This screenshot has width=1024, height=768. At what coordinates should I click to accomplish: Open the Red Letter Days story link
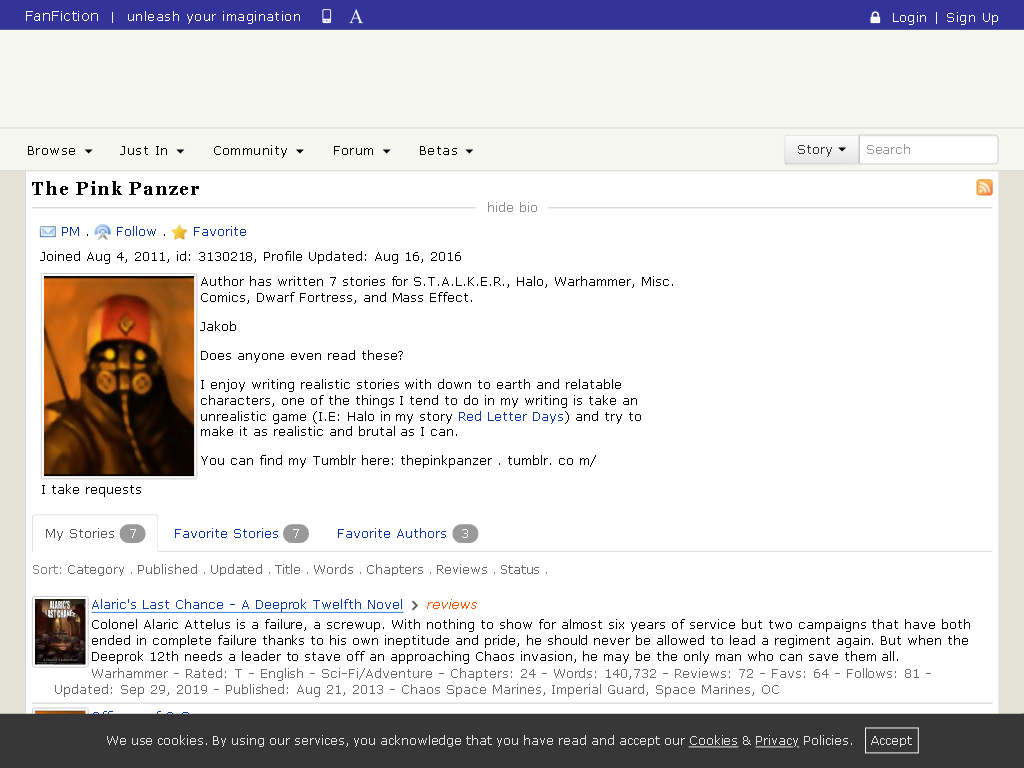point(511,417)
